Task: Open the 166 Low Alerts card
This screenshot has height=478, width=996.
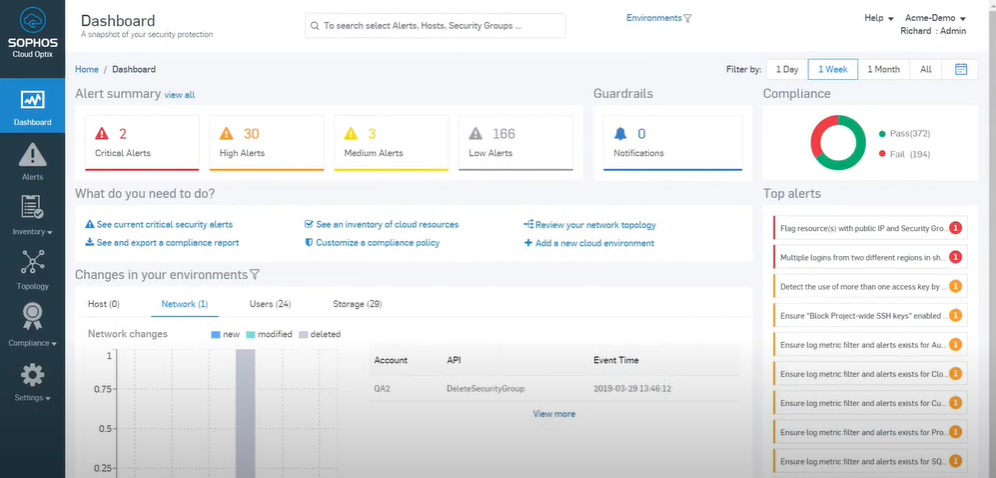Action: [x=516, y=143]
